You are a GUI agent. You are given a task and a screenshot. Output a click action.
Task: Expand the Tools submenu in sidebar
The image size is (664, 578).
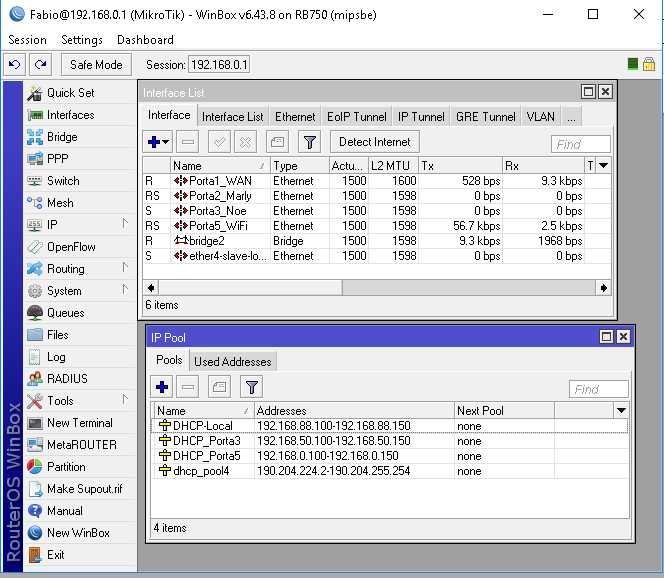[80, 401]
